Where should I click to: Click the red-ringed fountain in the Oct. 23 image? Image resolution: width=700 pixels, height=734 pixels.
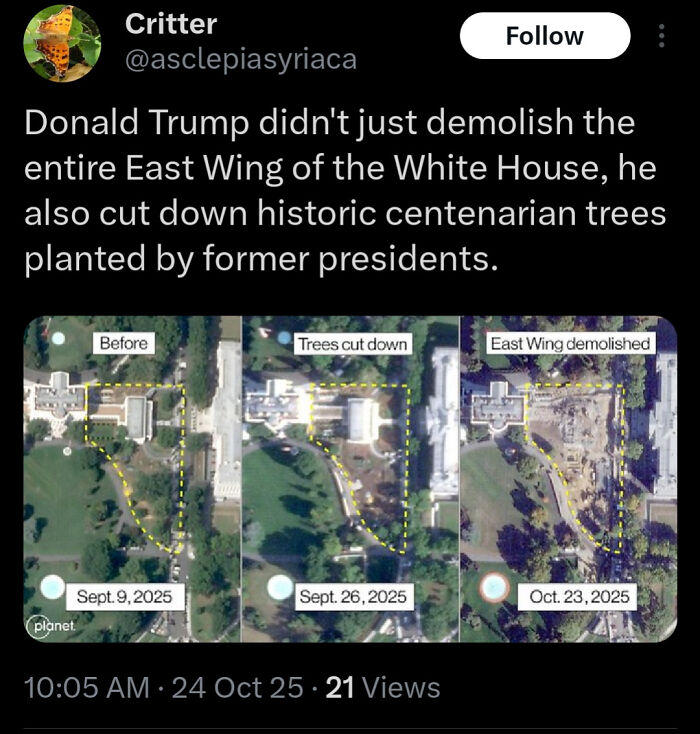pyautogui.click(x=493, y=586)
